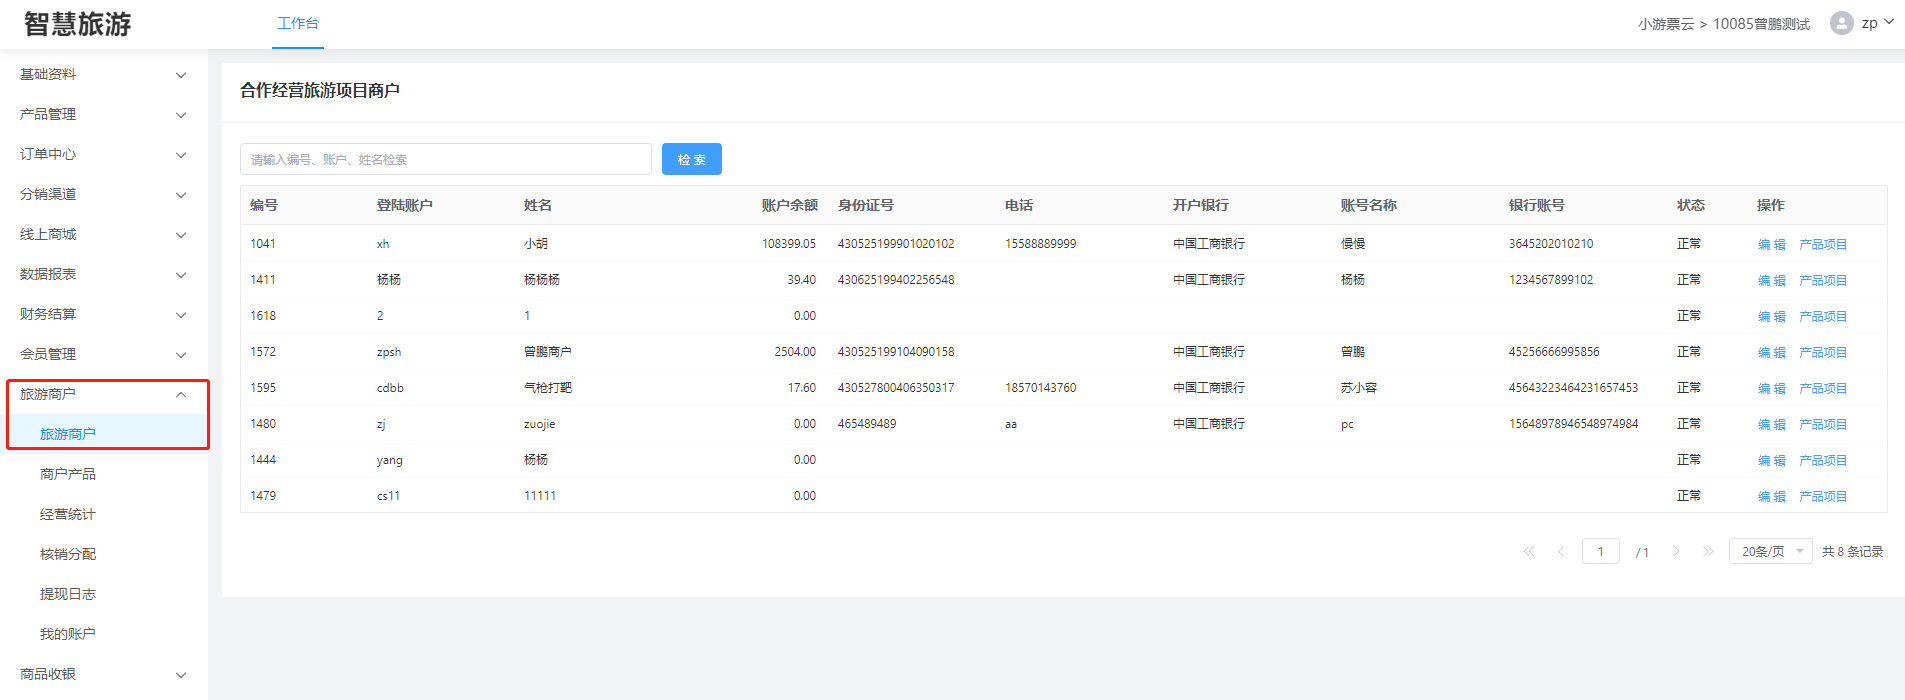The height and width of the screenshot is (700, 1905).
Task: Go to the previous page arrow
Action: click(1560, 552)
